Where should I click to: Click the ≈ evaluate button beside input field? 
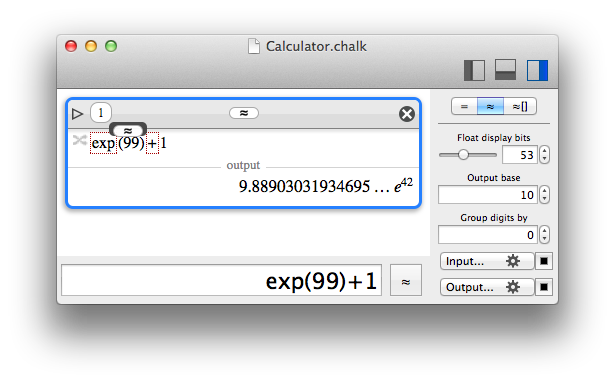pos(406,280)
